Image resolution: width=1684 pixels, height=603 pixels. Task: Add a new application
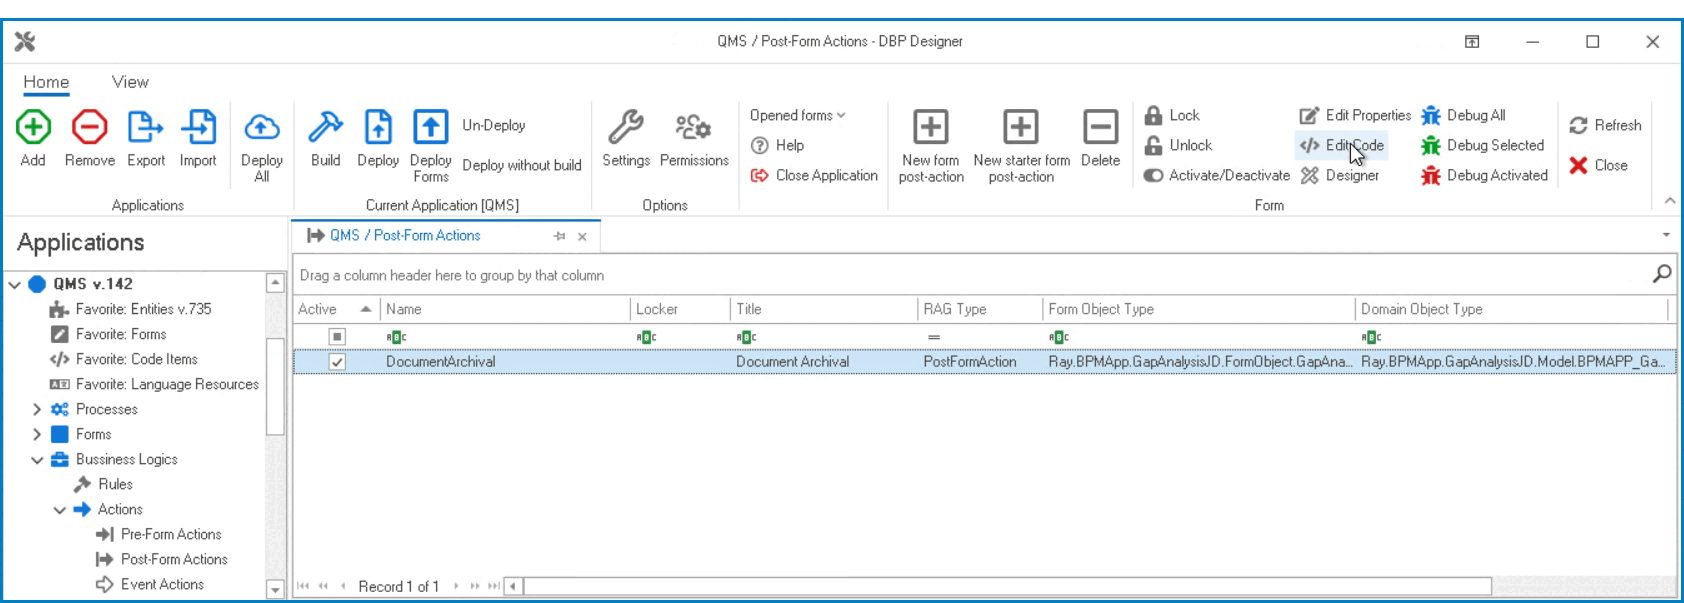pos(33,139)
